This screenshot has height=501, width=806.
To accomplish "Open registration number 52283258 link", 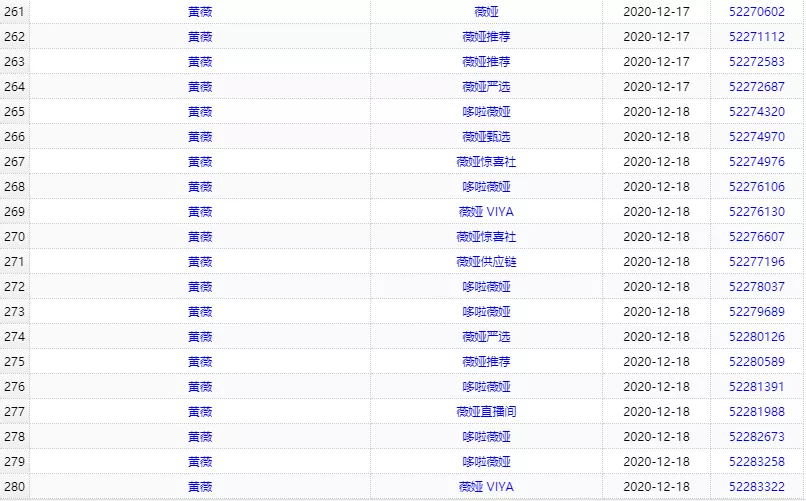I will point(757,461).
